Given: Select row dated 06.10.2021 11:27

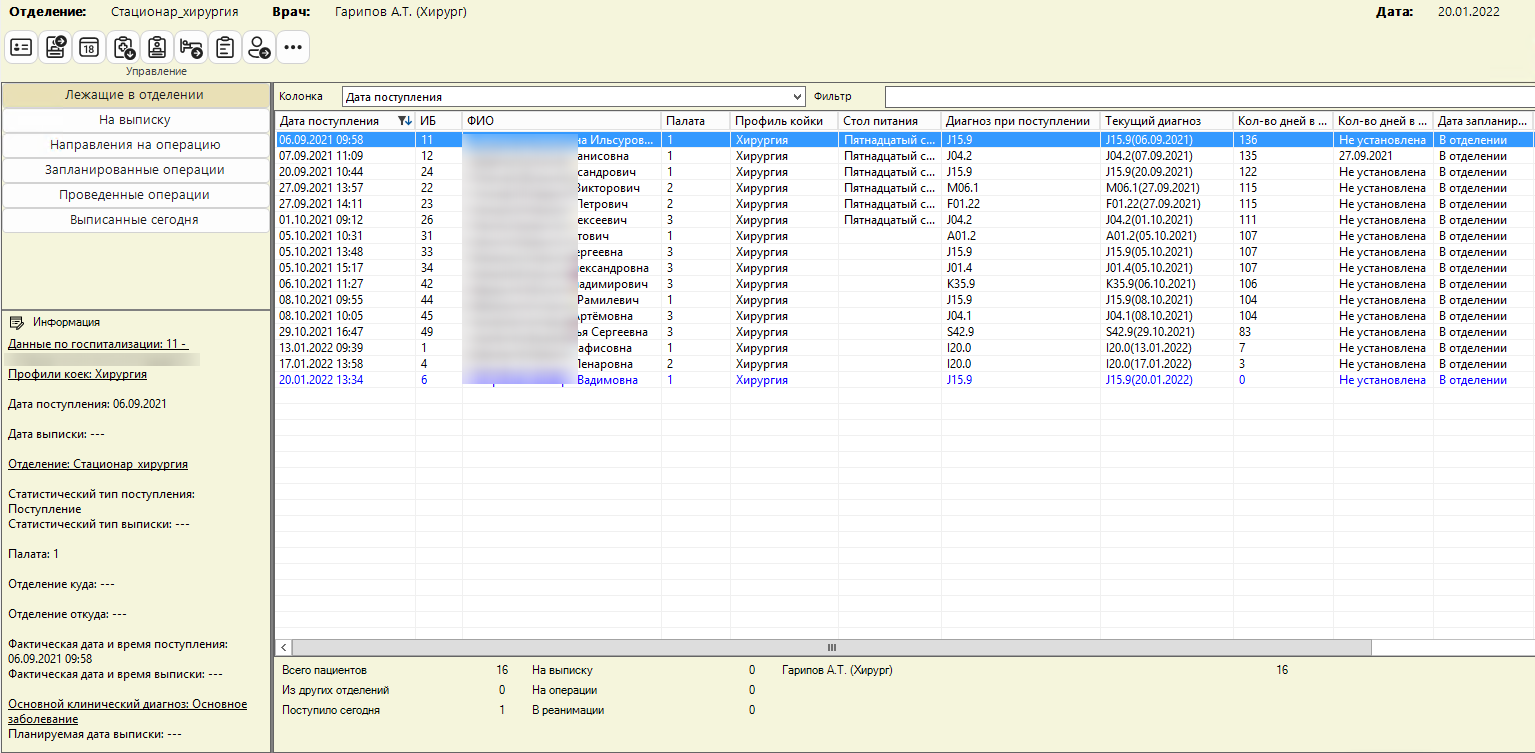Looking at the screenshot, I should [x=905, y=284].
